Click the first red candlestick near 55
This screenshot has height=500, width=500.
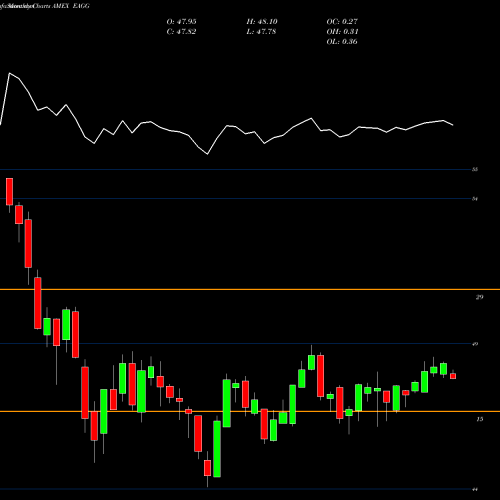pyautogui.click(x=9, y=192)
